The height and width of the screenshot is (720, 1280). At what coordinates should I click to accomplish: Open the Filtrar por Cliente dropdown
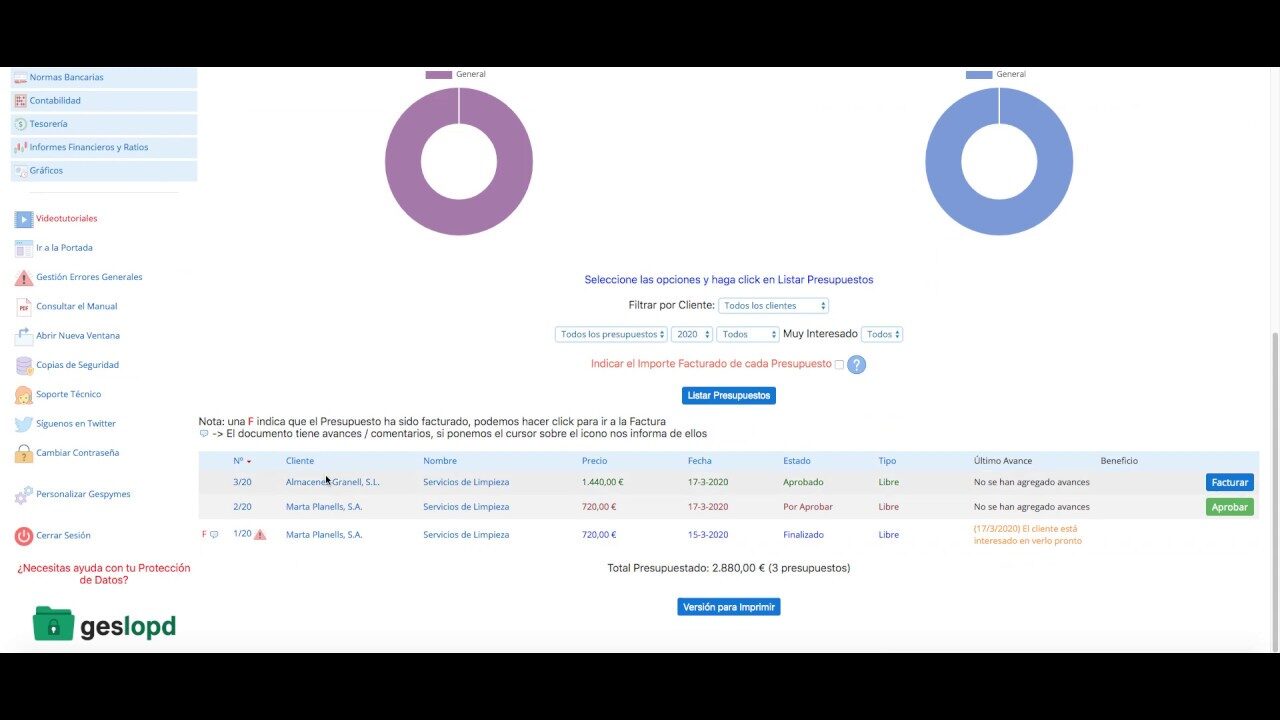(x=773, y=306)
